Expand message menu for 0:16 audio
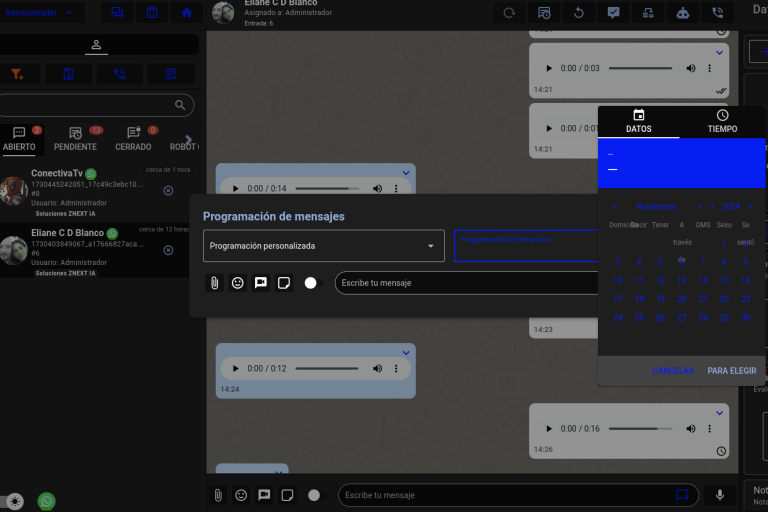 tap(720, 413)
